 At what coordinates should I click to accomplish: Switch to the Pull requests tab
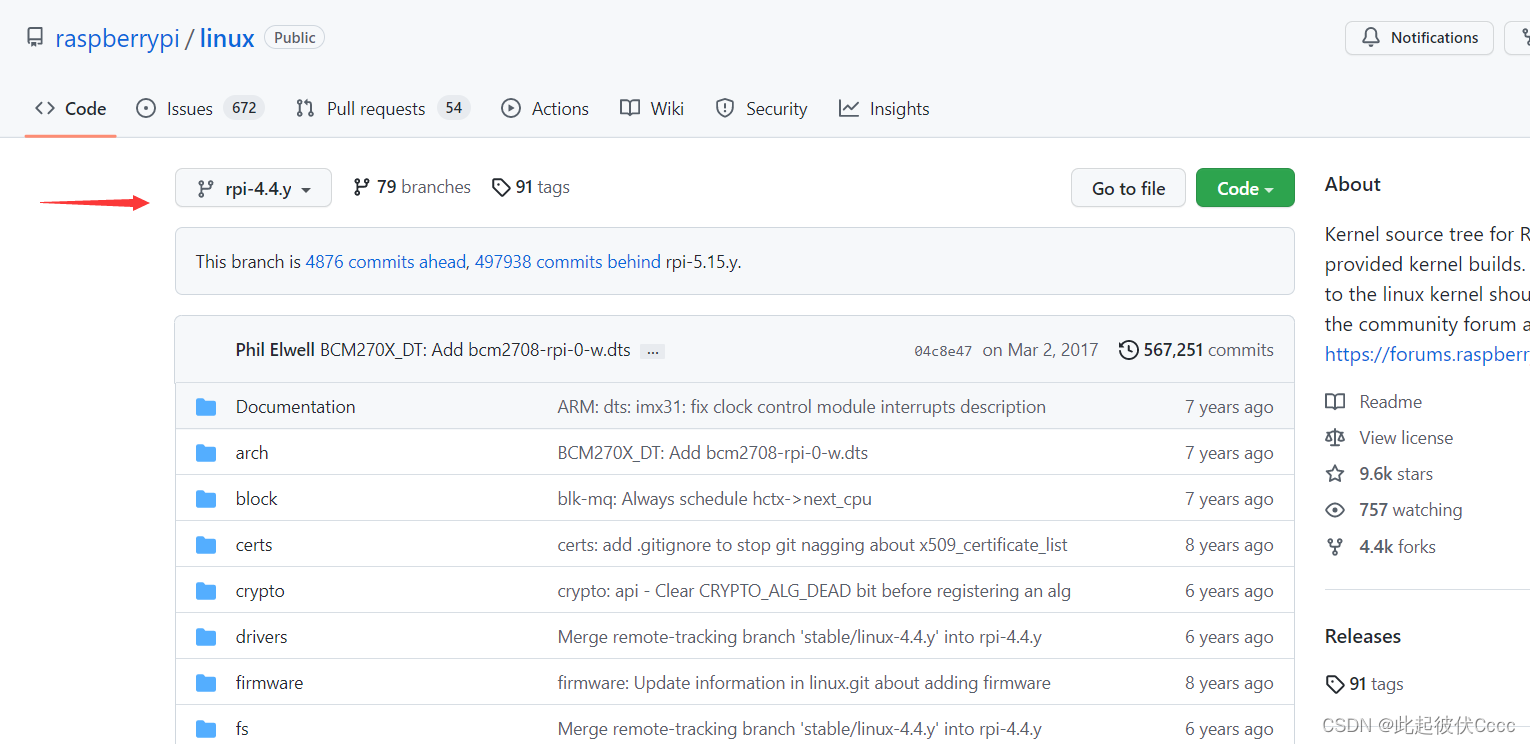[x=382, y=108]
